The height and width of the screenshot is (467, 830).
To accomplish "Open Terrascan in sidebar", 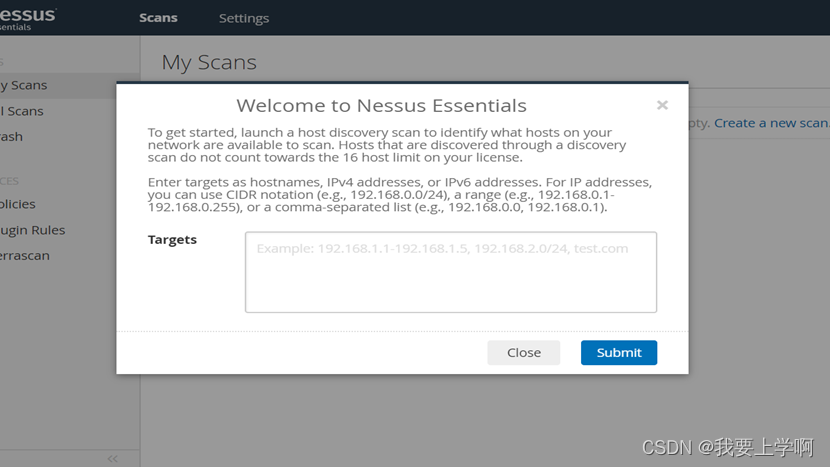I will [x=25, y=256].
